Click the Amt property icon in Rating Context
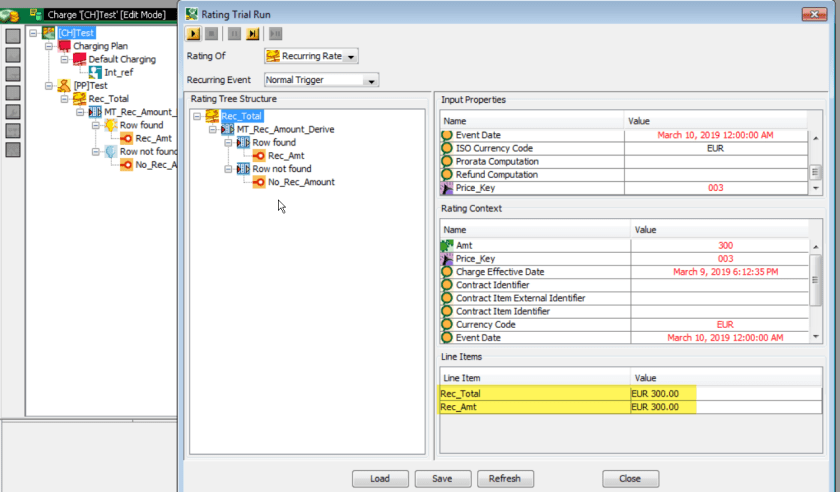This screenshot has width=840, height=492. pyautogui.click(x=447, y=245)
